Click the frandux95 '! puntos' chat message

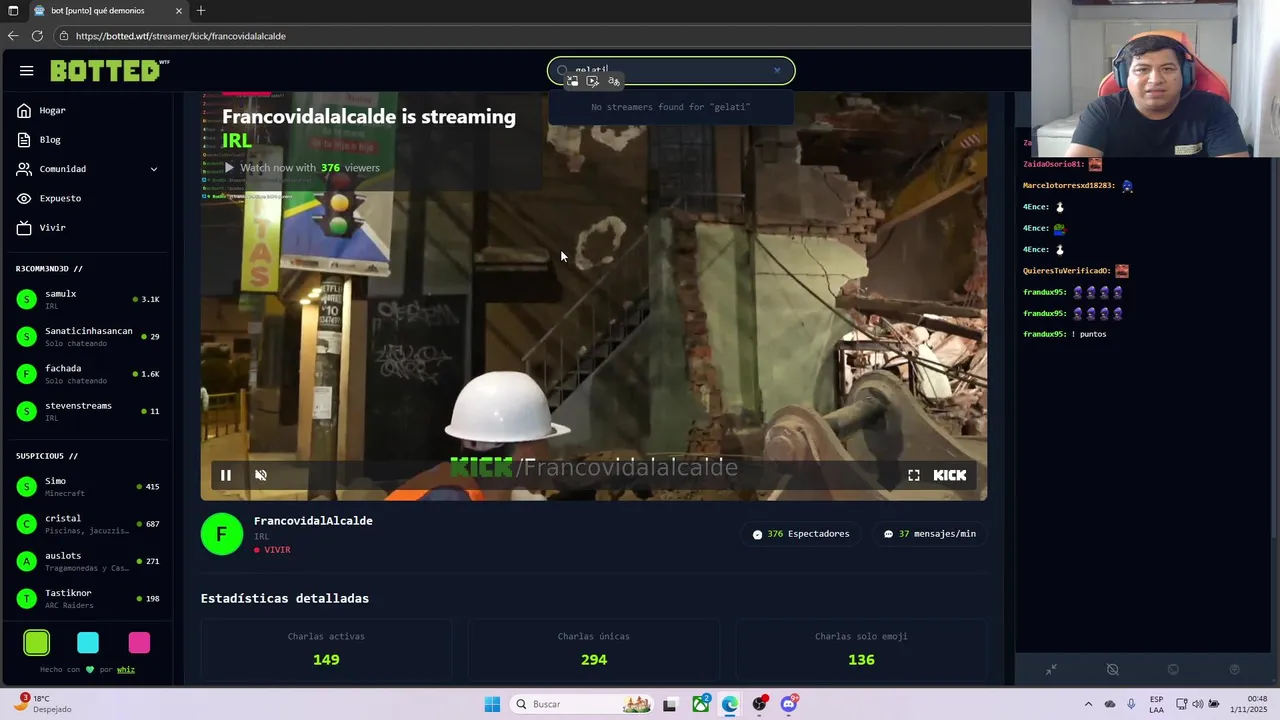pos(1065,334)
